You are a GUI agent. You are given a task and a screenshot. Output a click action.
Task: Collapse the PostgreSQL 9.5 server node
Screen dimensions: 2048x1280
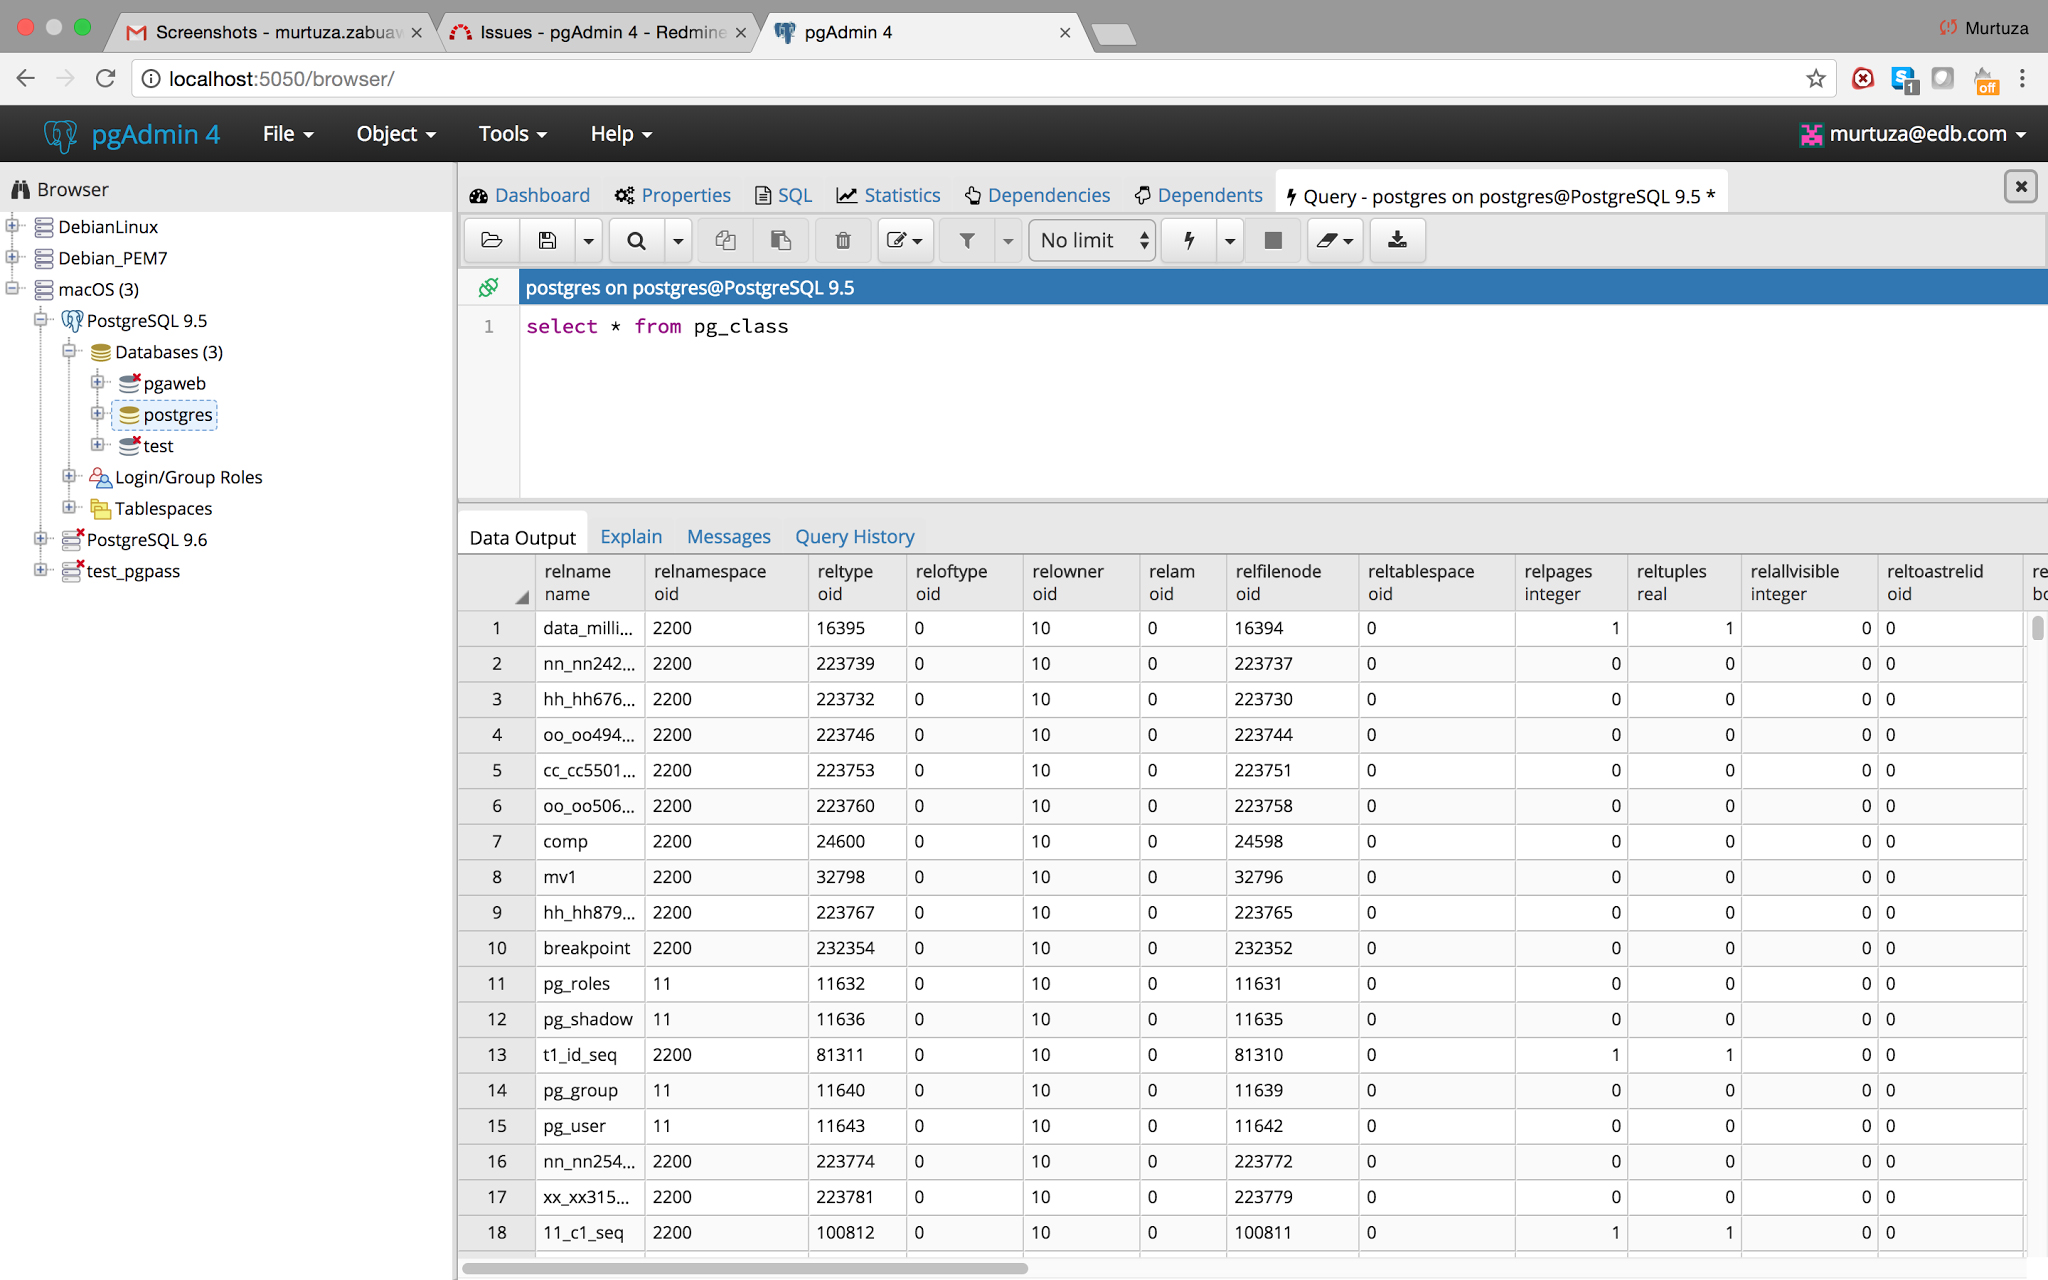pyautogui.click(x=41, y=320)
